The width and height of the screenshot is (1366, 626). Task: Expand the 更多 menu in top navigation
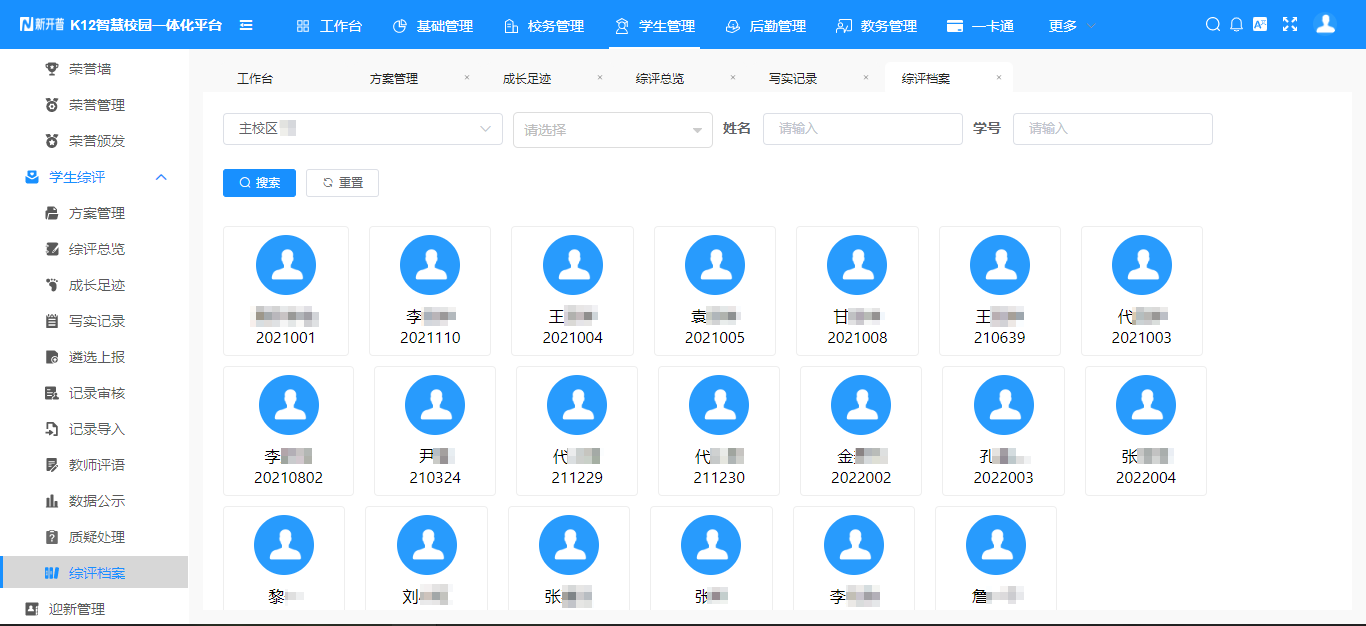tap(1063, 26)
